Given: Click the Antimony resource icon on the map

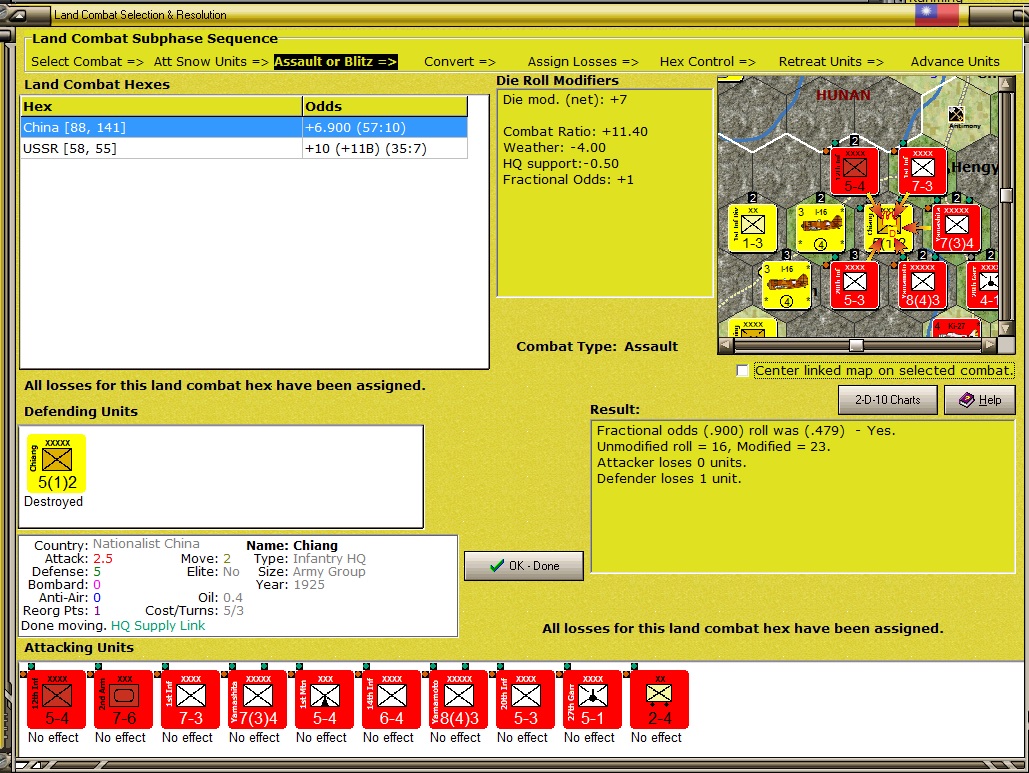Looking at the screenshot, I should point(957,114).
